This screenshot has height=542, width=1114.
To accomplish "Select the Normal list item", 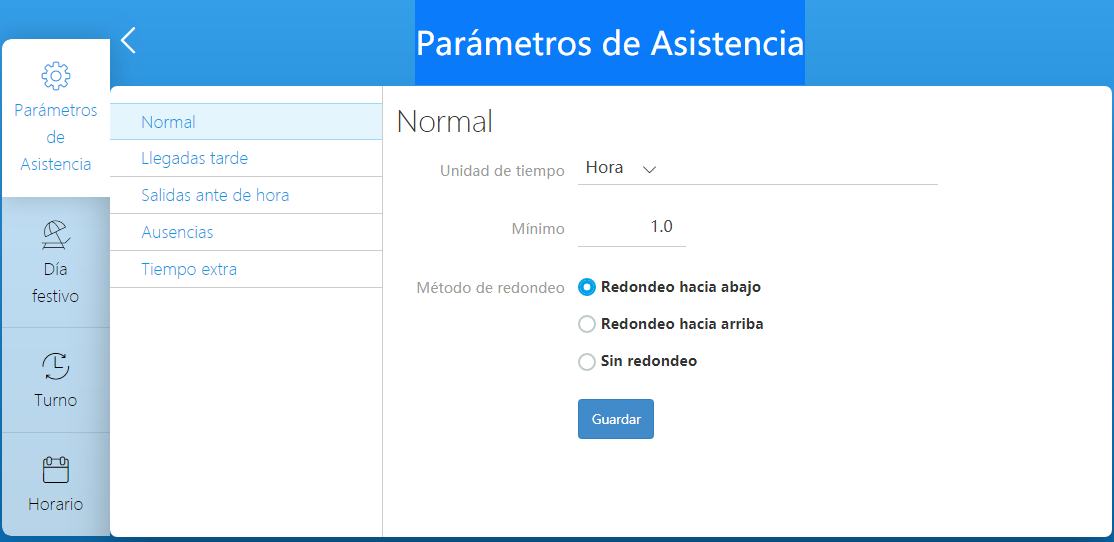I will pos(246,121).
